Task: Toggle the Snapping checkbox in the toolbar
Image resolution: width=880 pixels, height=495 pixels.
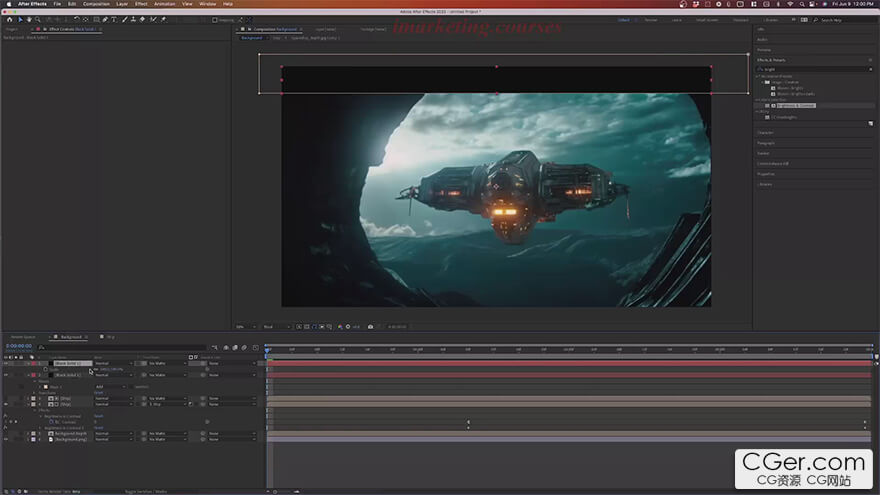Action: click(215, 20)
